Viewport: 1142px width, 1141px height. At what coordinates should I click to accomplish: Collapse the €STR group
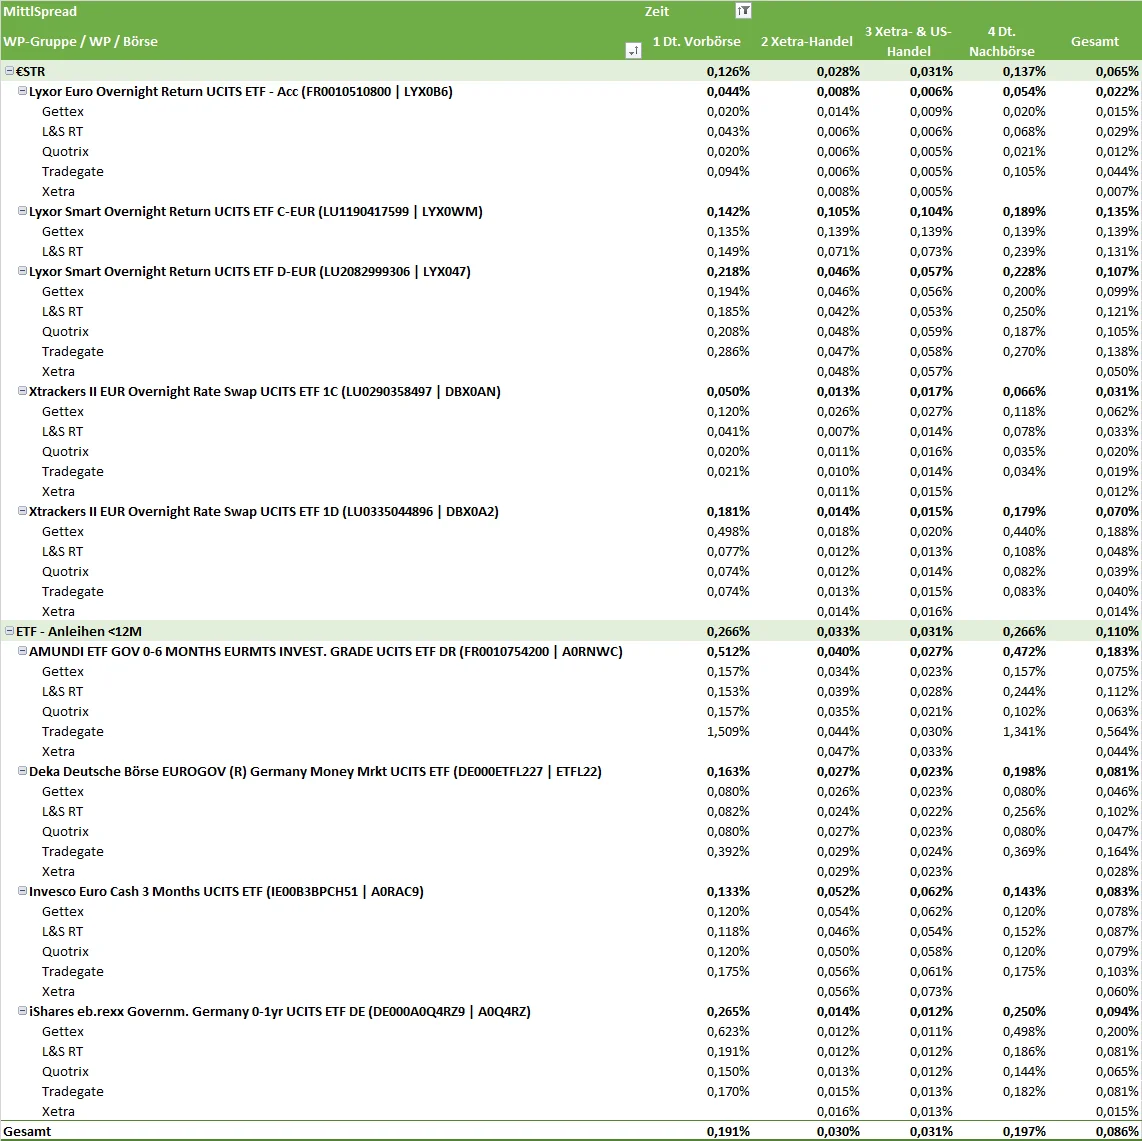[9, 72]
